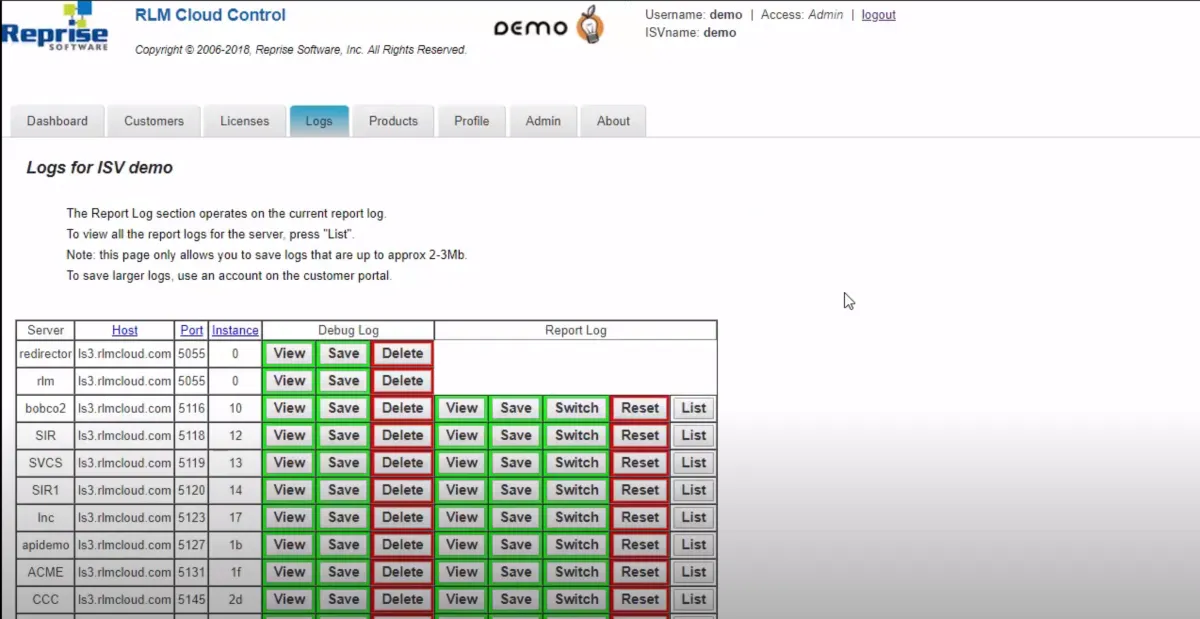
Task: Click the logout link
Action: (879, 15)
